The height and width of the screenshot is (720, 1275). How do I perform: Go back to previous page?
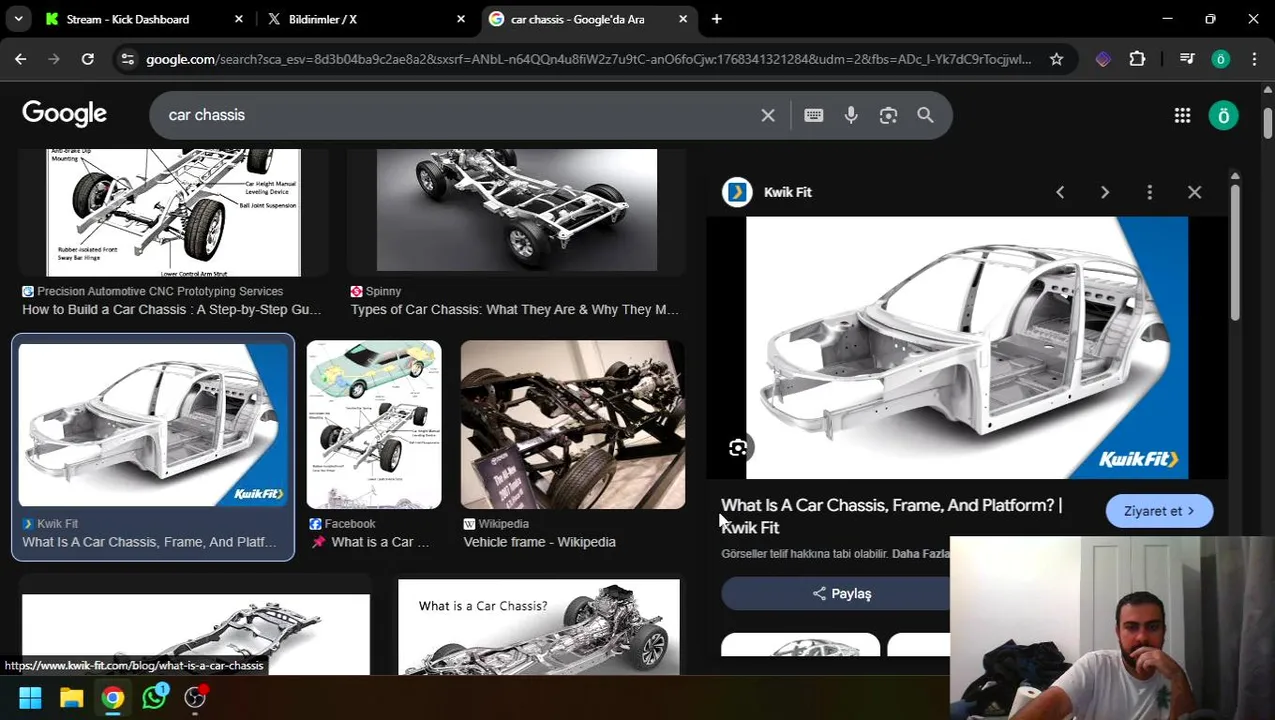point(20,59)
